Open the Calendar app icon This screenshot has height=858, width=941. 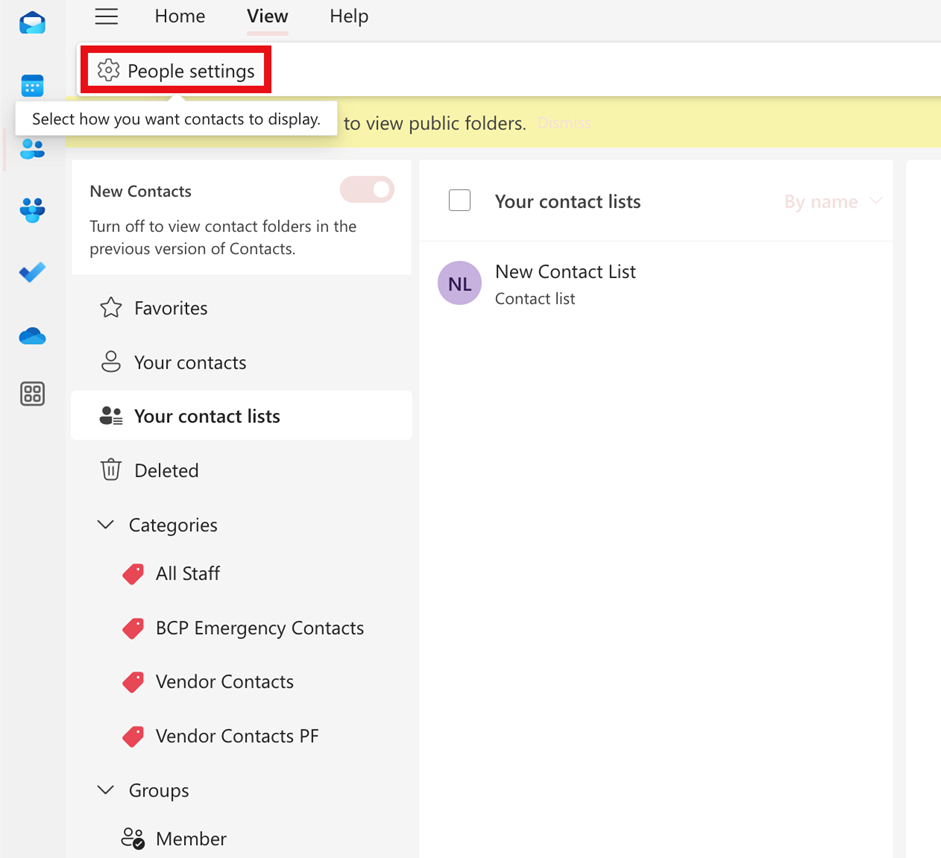[x=32, y=86]
